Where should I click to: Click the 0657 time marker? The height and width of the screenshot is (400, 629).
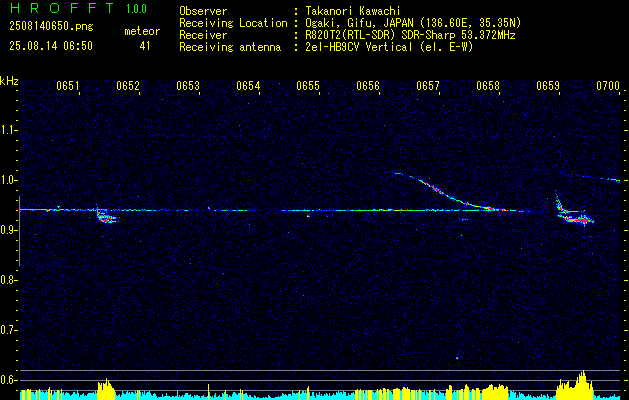click(x=428, y=86)
